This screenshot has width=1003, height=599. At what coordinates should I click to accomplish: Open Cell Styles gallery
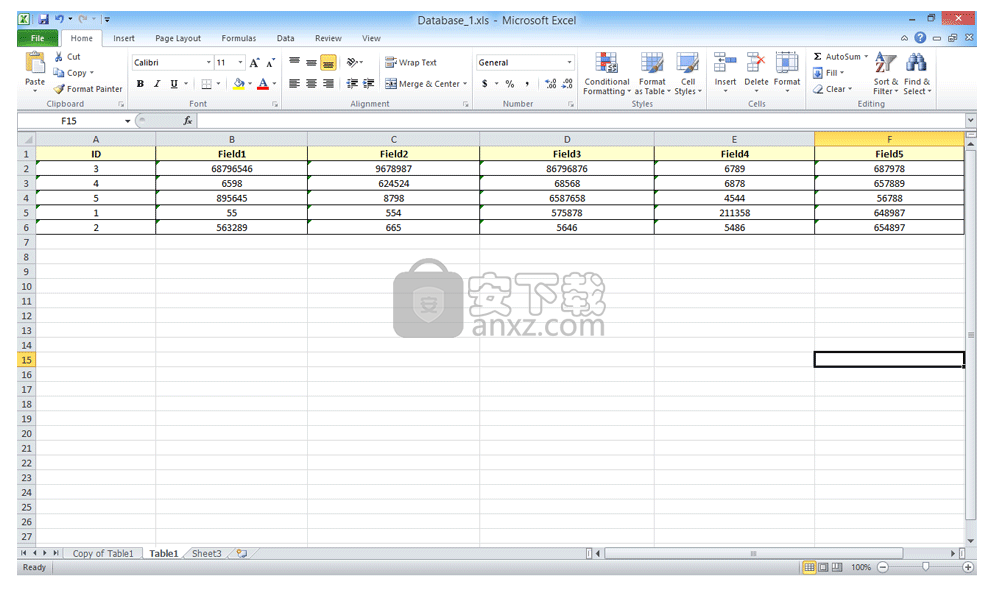[x=688, y=74]
